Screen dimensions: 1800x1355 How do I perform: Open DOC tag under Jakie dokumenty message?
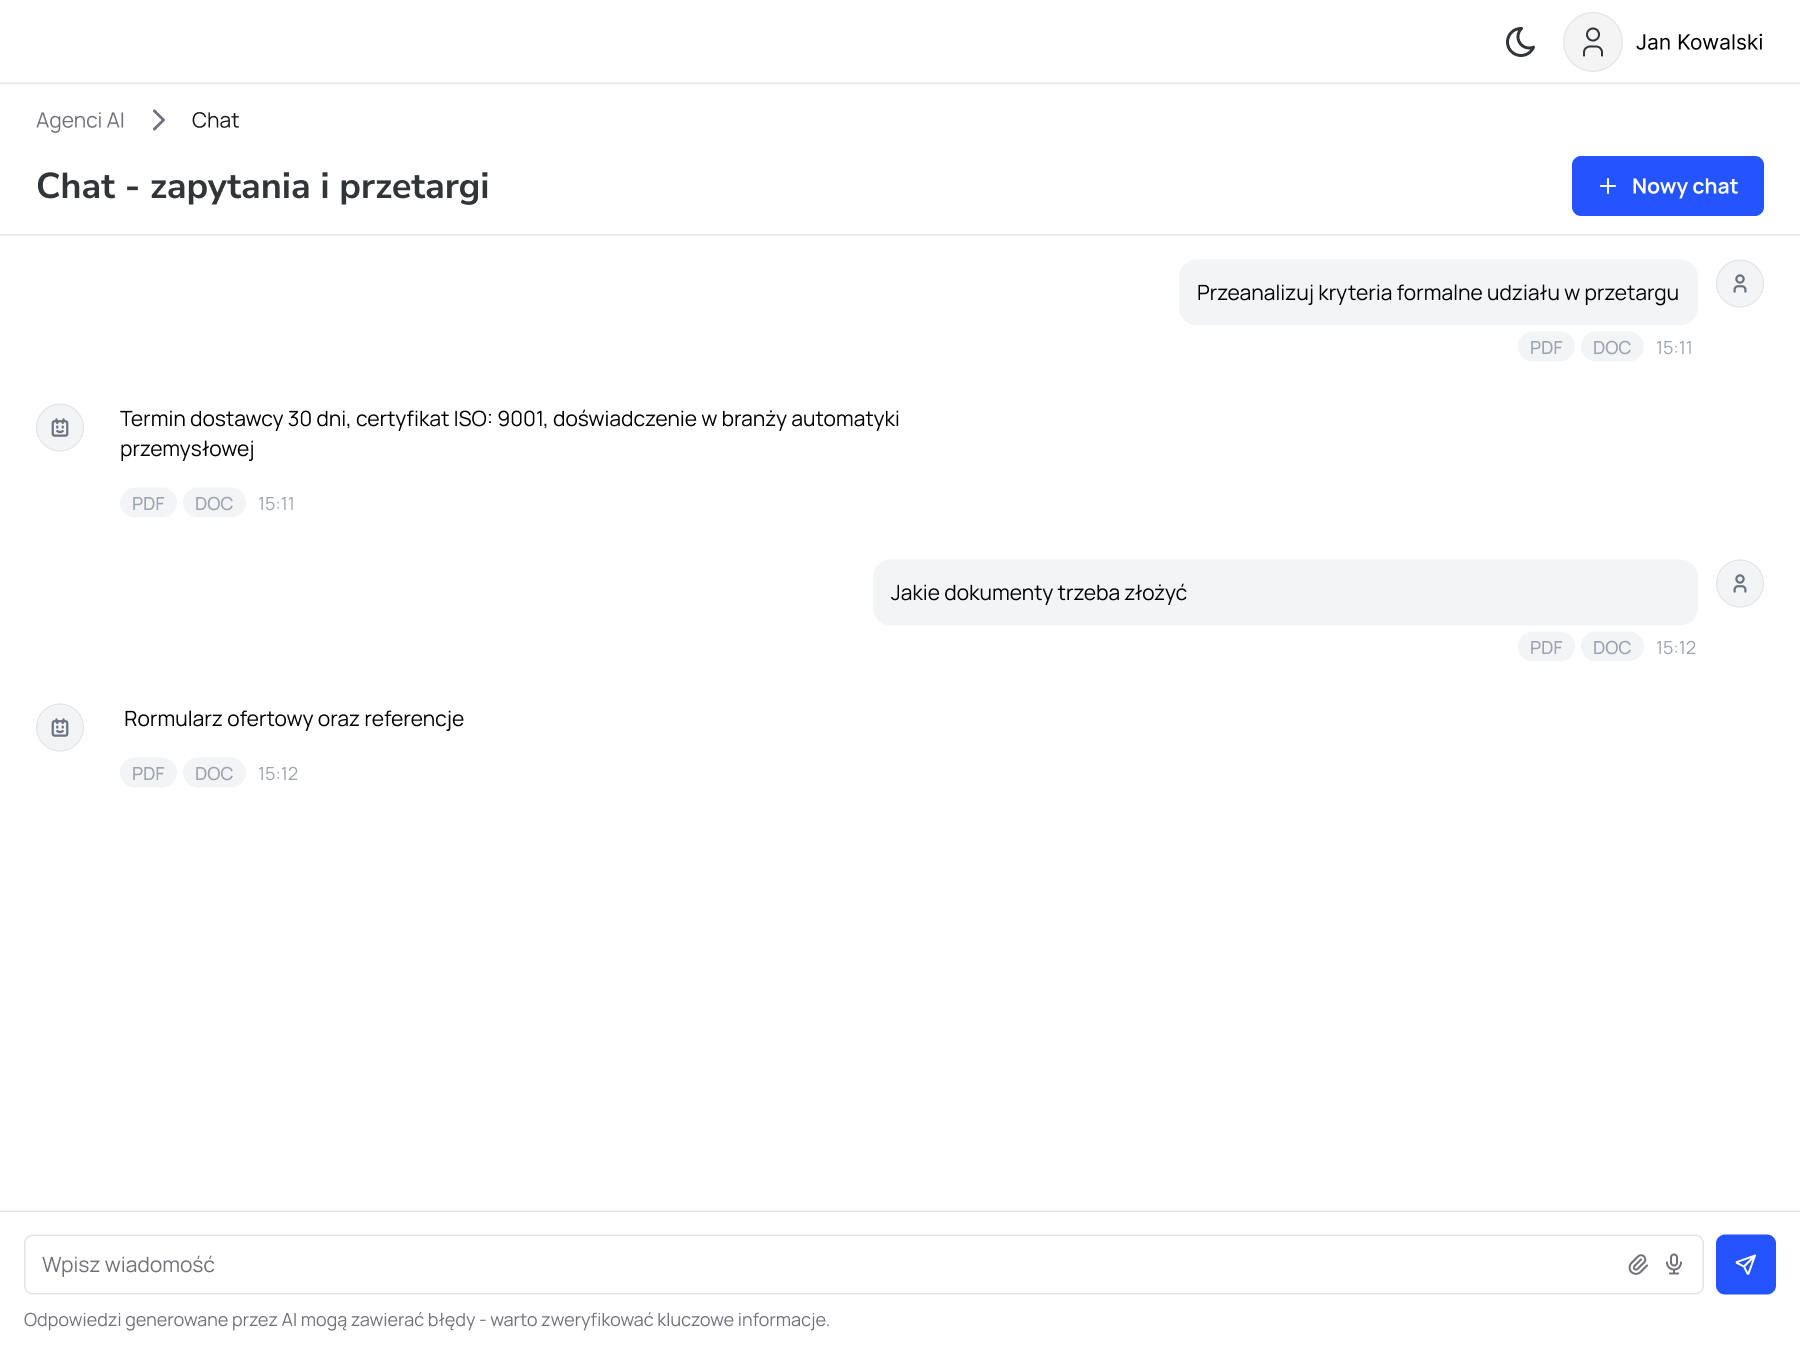tap(1611, 647)
